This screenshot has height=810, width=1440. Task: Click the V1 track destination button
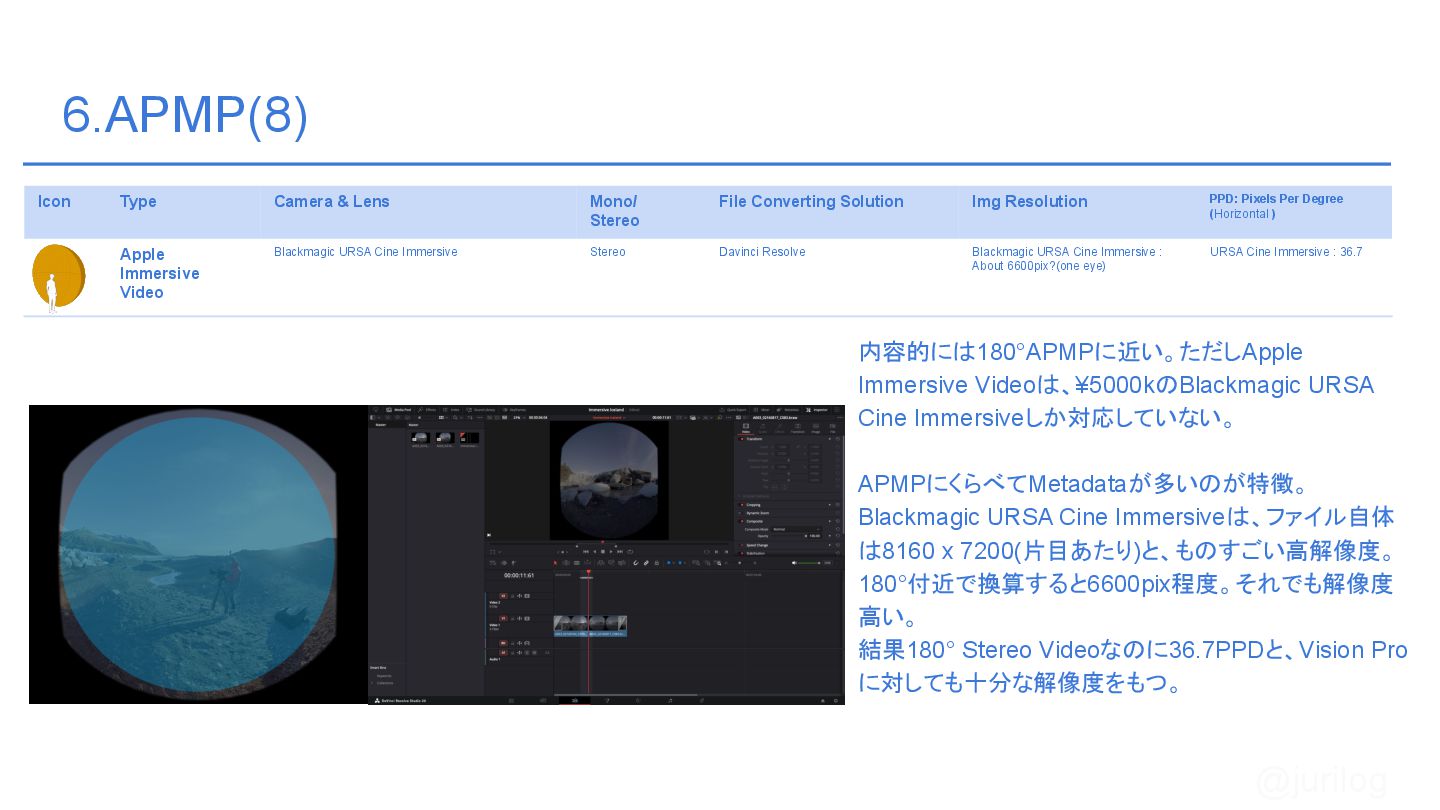(503, 619)
